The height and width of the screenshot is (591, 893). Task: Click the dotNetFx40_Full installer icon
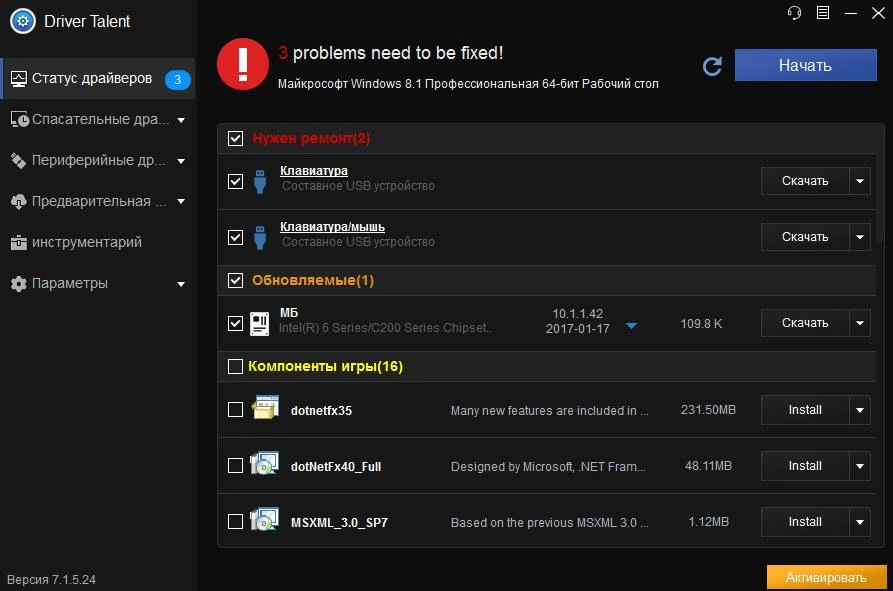click(264, 463)
